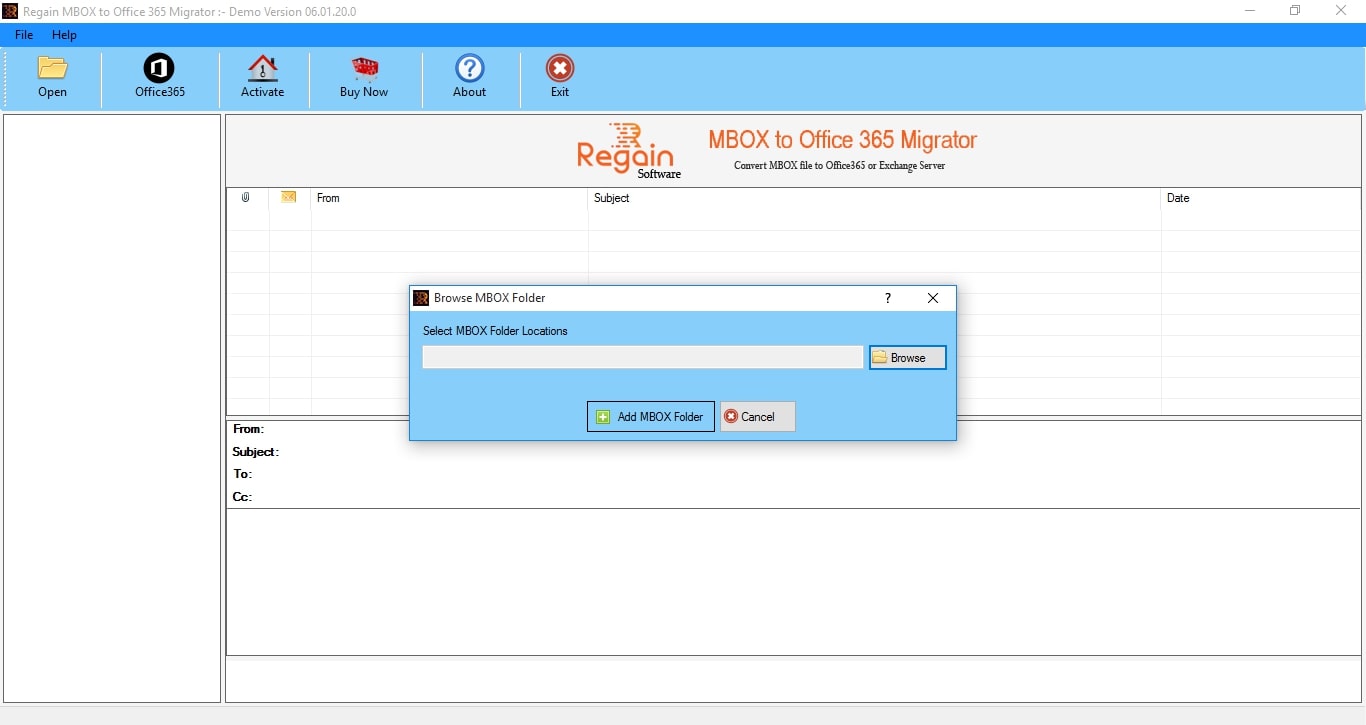Cancel the Browse MBOX Folder dialog
The width and height of the screenshot is (1366, 725).
pyautogui.click(x=757, y=417)
